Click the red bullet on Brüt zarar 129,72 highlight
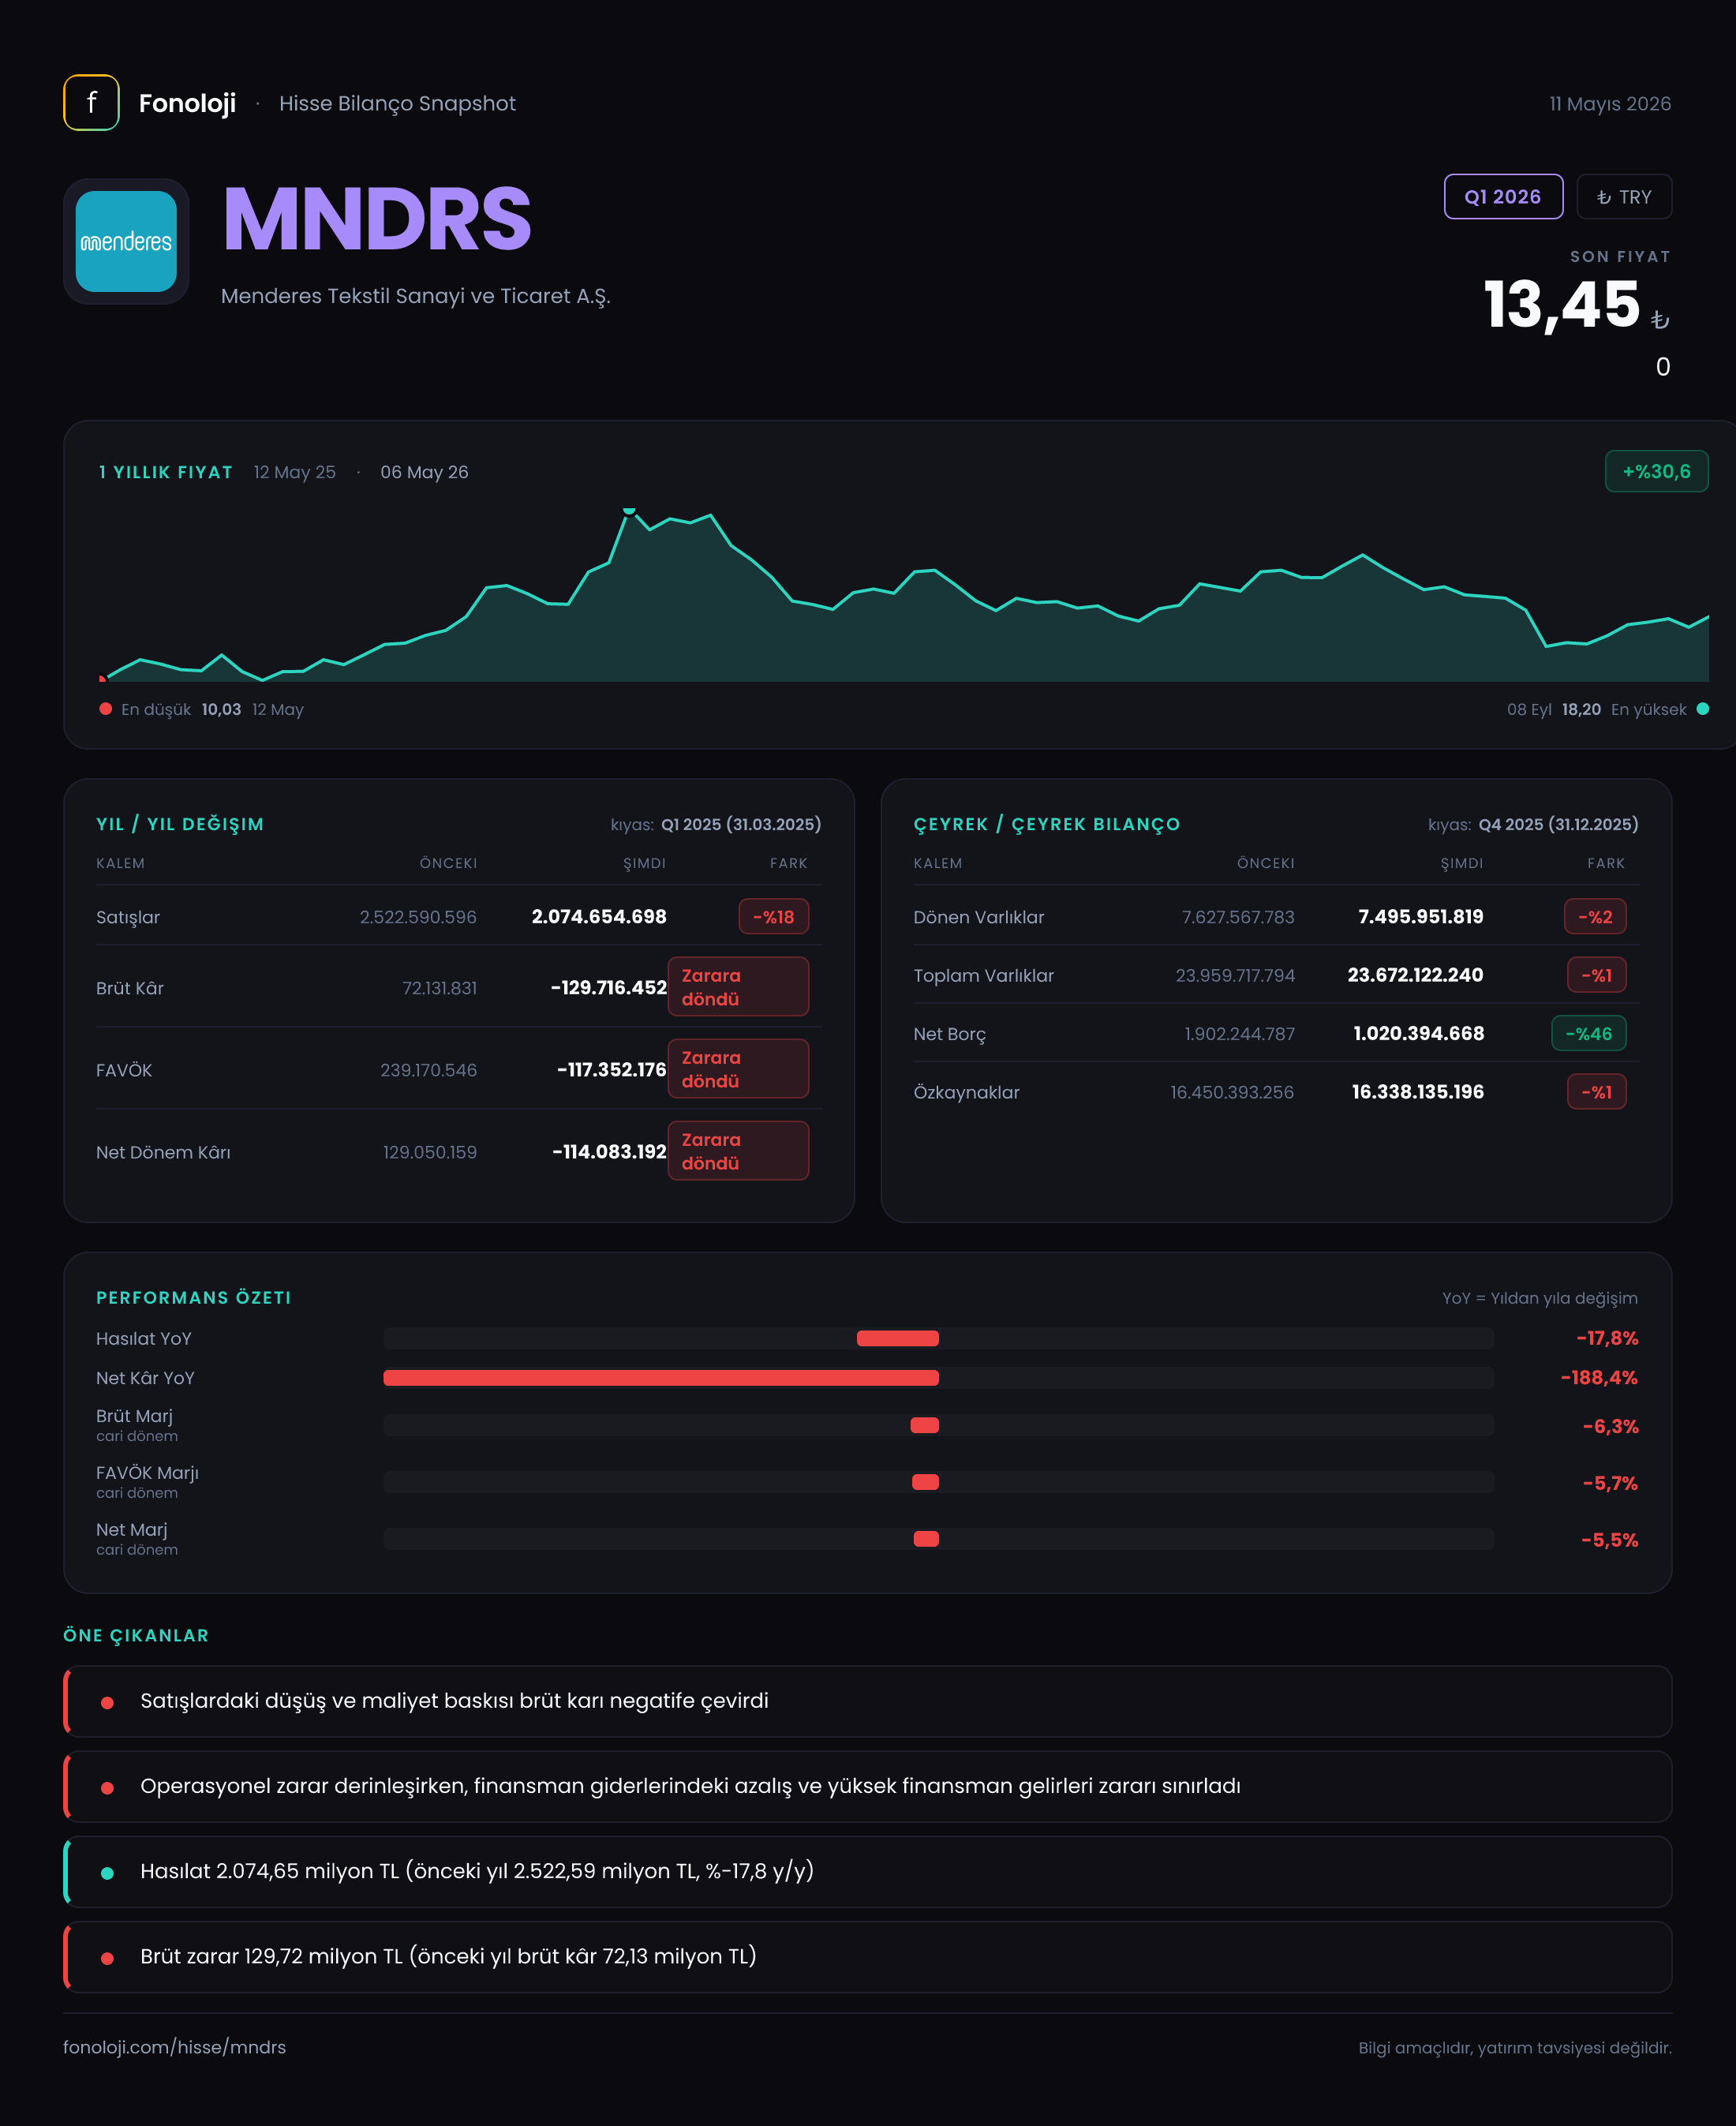The image size is (1736, 2126). point(107,1958)
